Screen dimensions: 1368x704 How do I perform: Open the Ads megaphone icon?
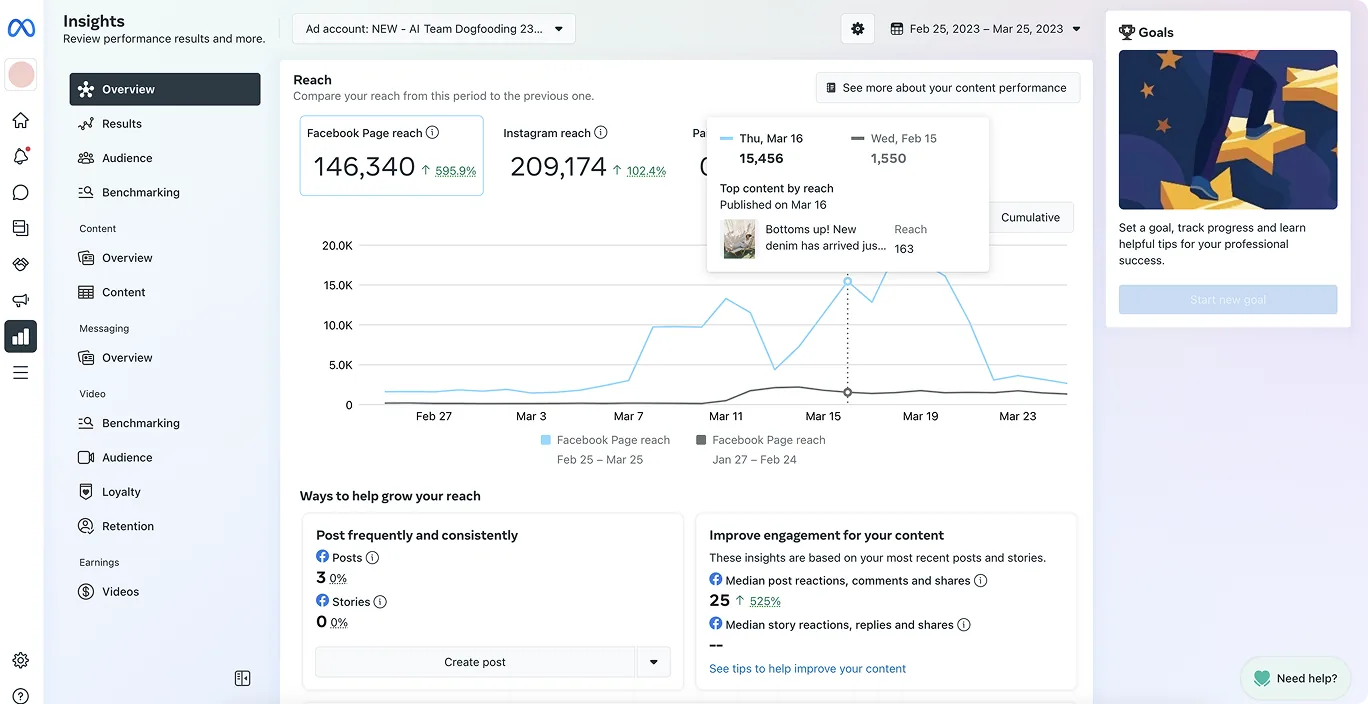point(20,300)
